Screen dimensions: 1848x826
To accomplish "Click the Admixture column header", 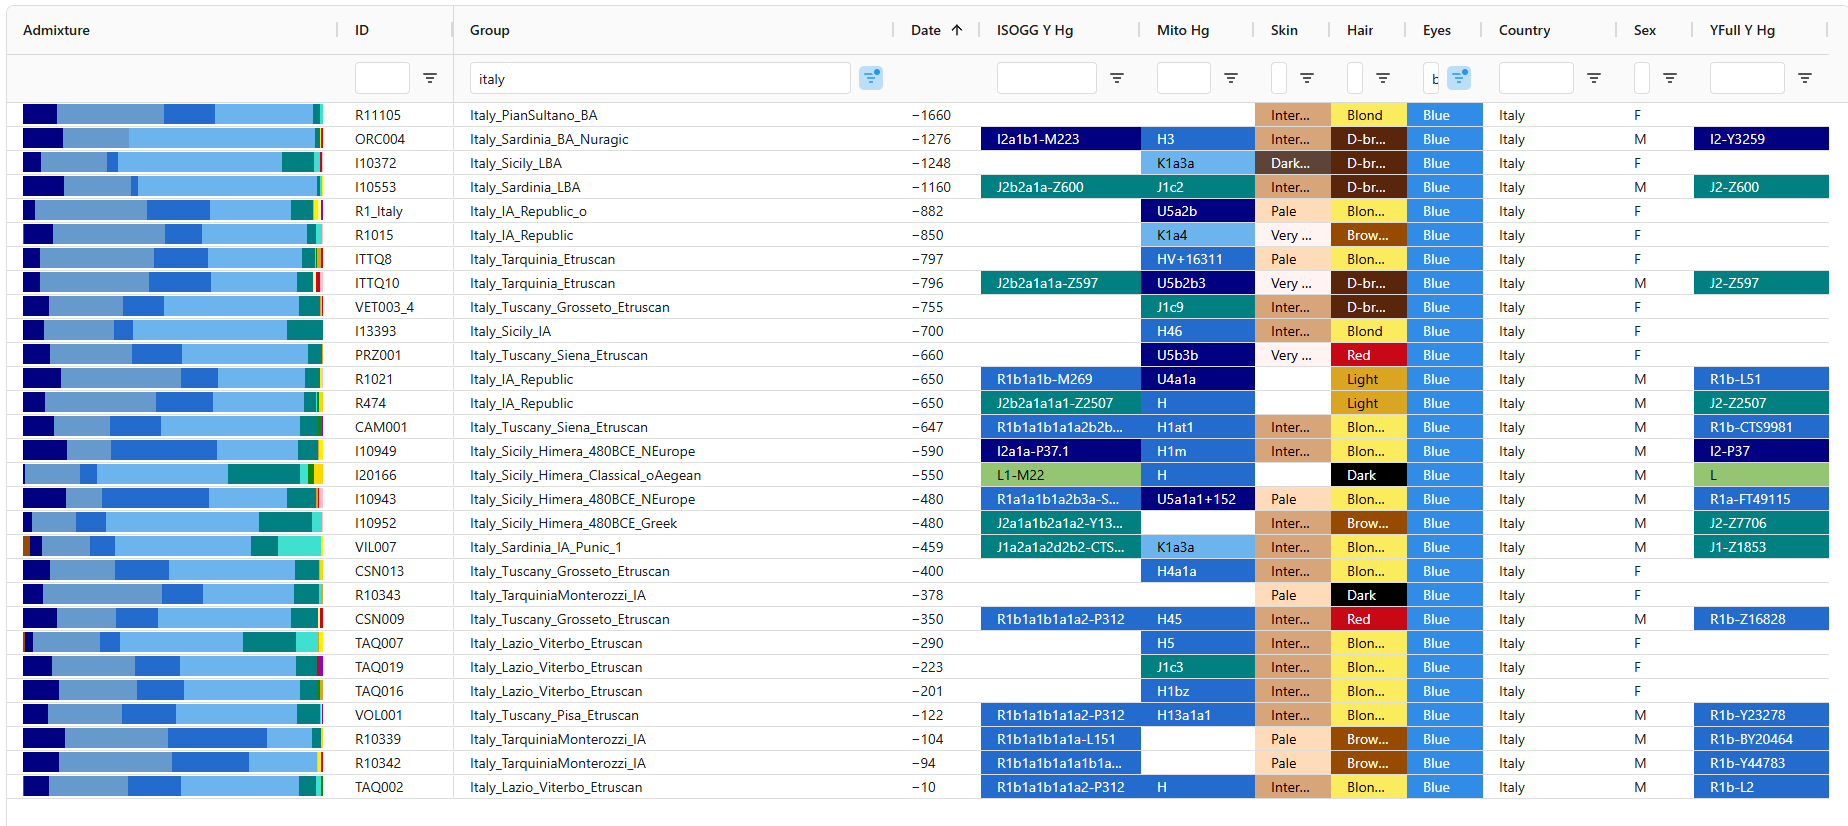I will click(x=57, y=30).
